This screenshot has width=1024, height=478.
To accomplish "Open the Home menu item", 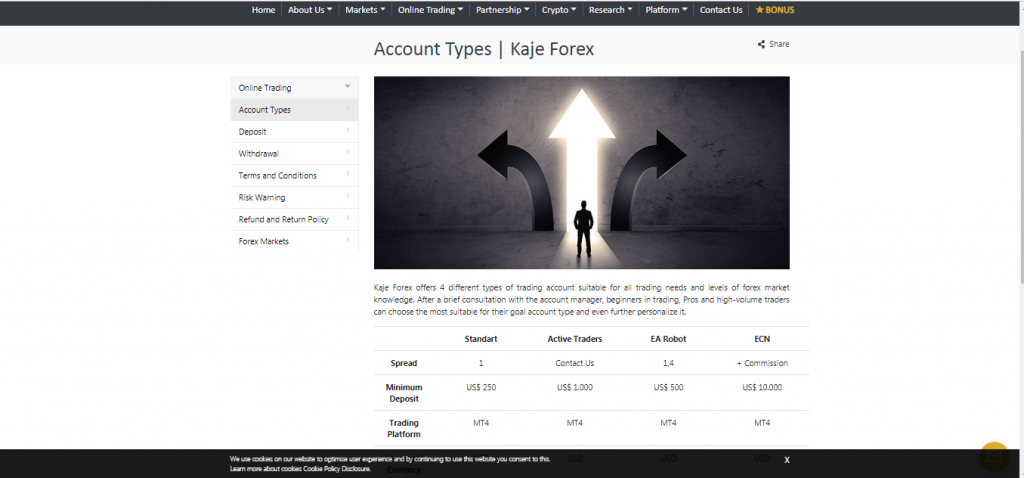I will [263, 10].
